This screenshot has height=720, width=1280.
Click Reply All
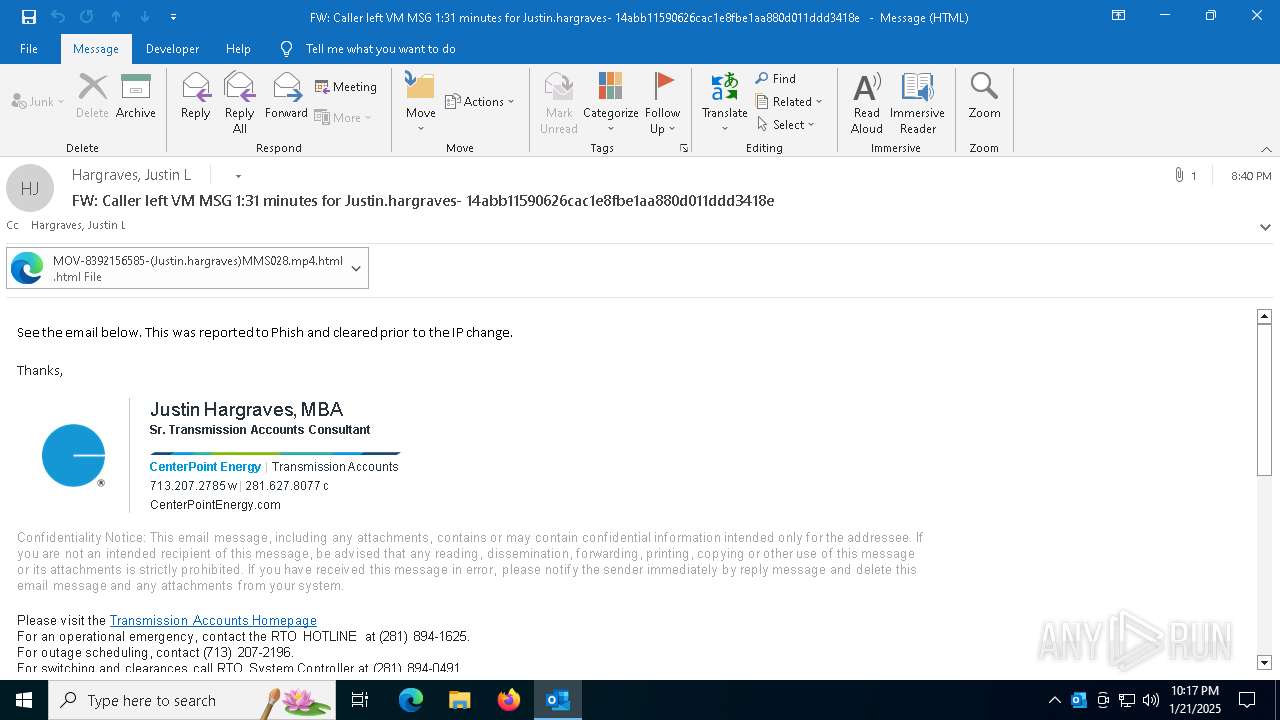(x=239, y=102)
